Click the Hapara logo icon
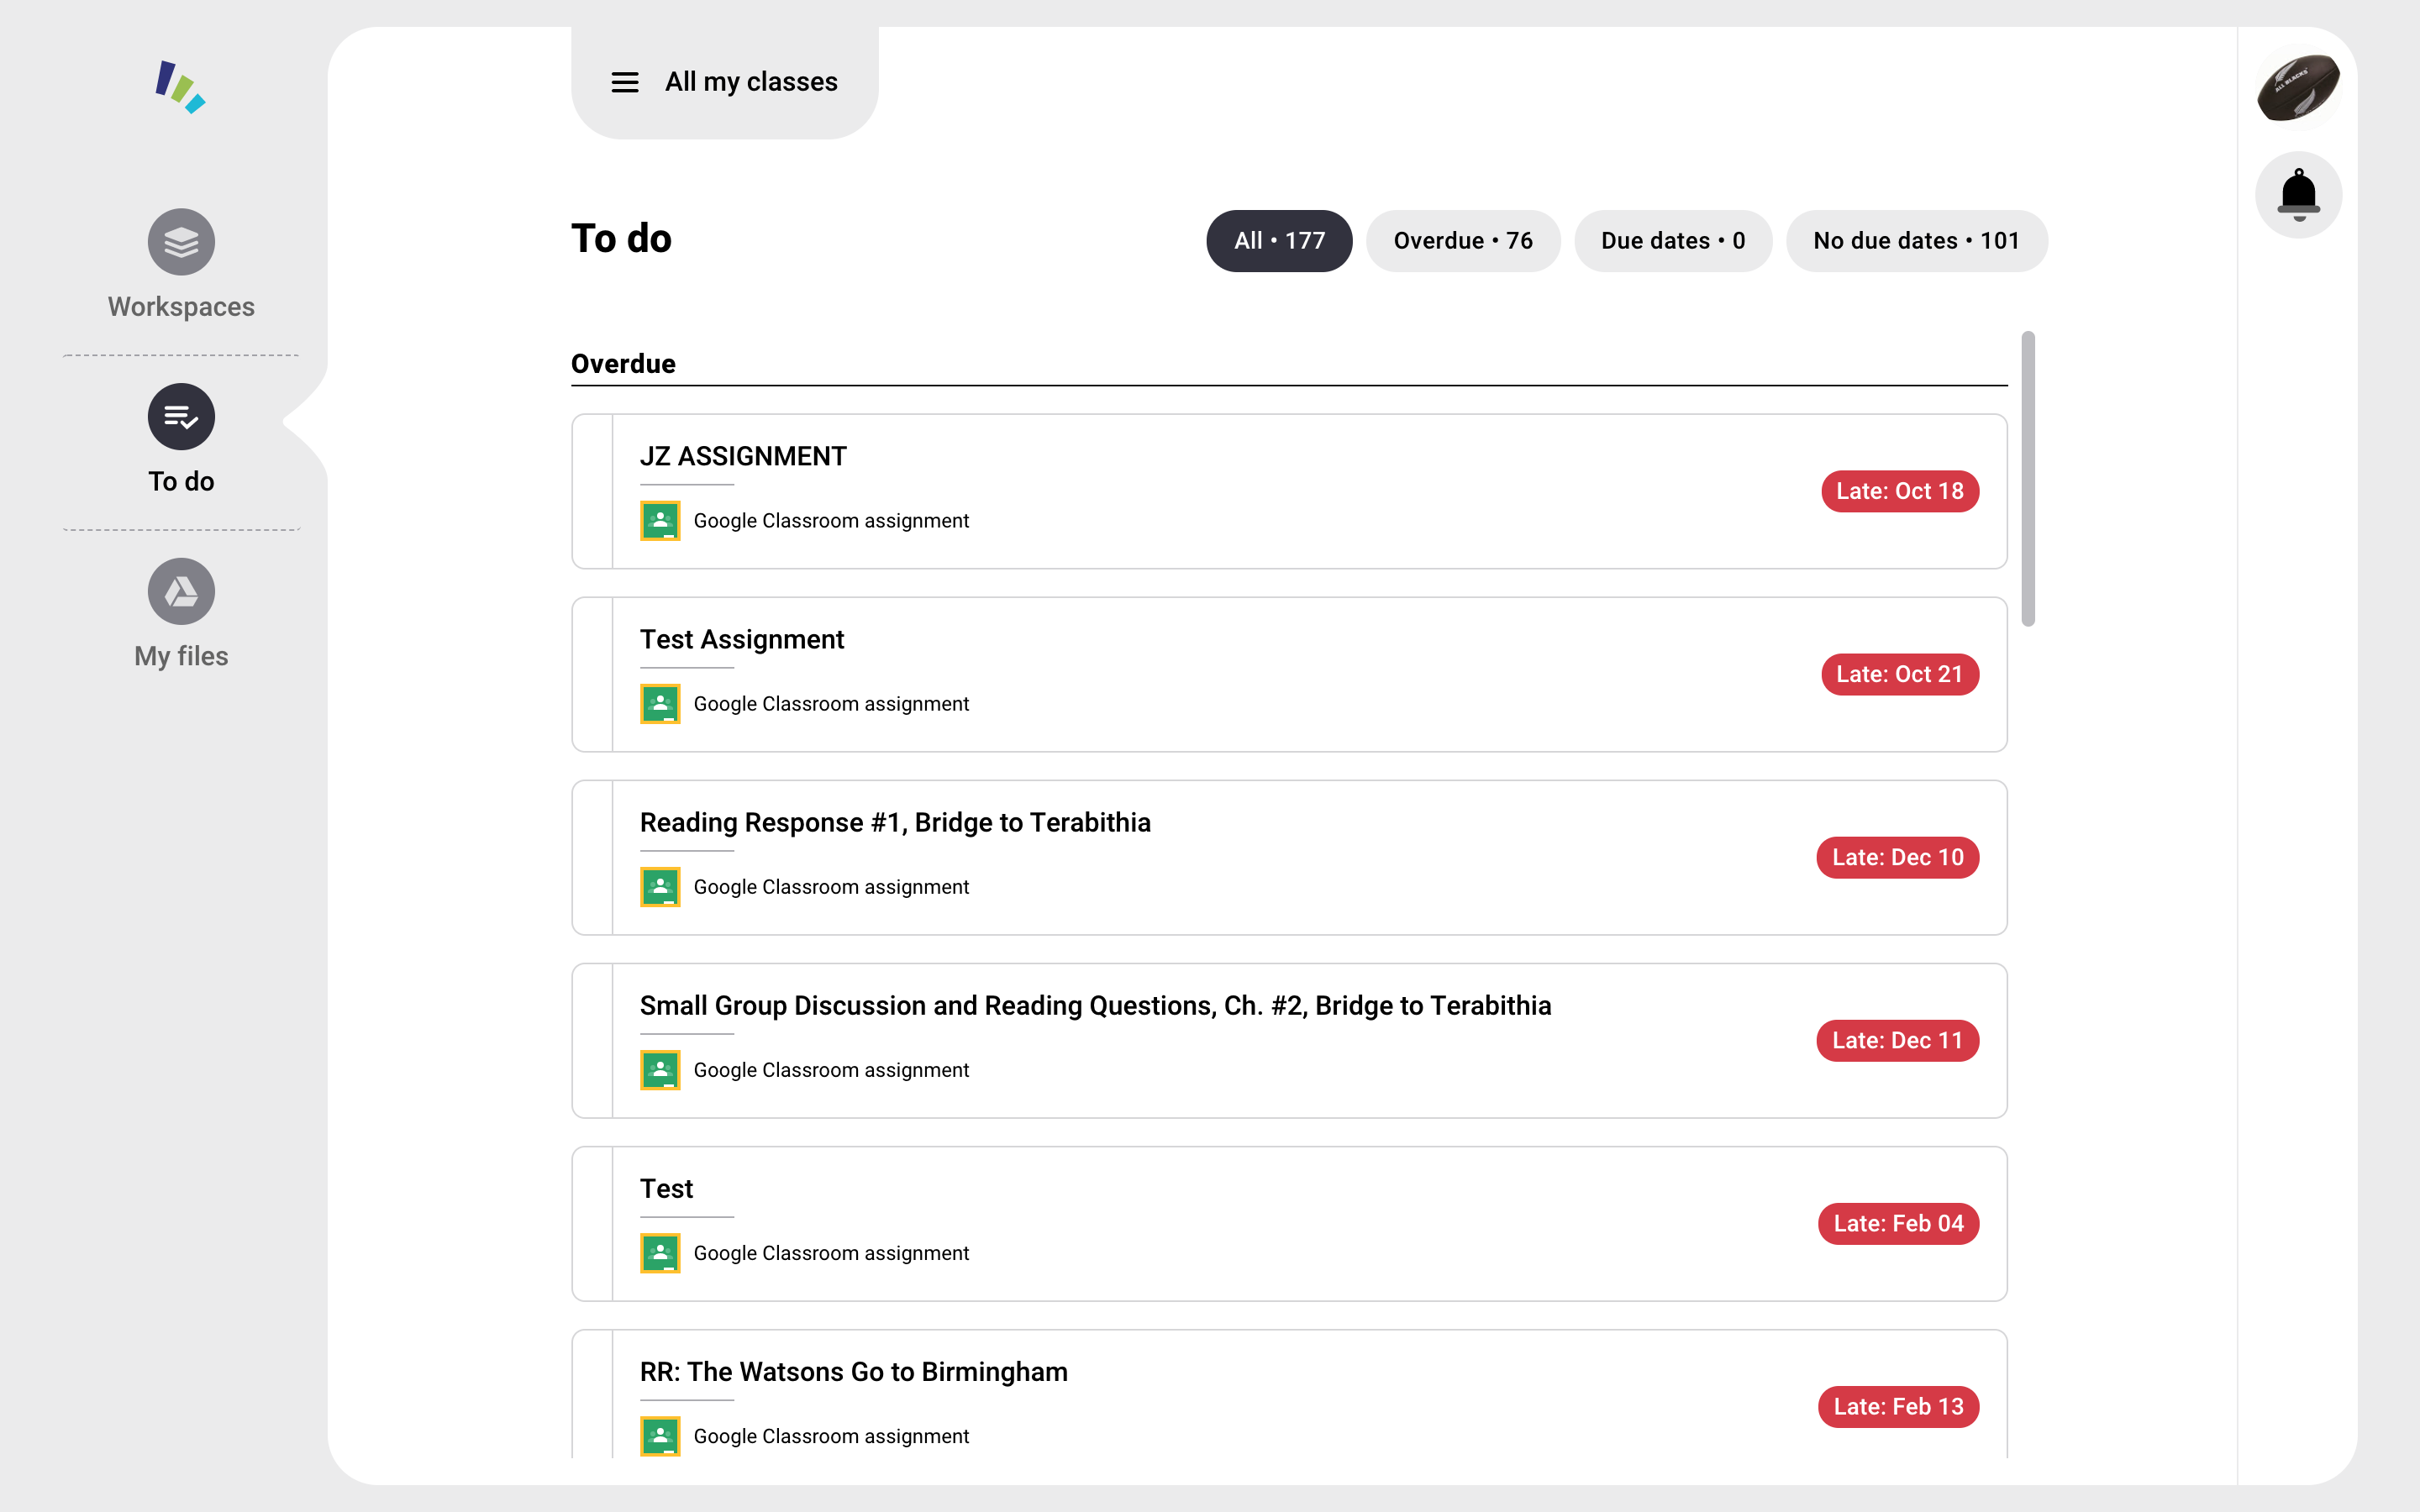Image resolution: width=2420 pixels, height=1512 pixels. tap(180, 87)
